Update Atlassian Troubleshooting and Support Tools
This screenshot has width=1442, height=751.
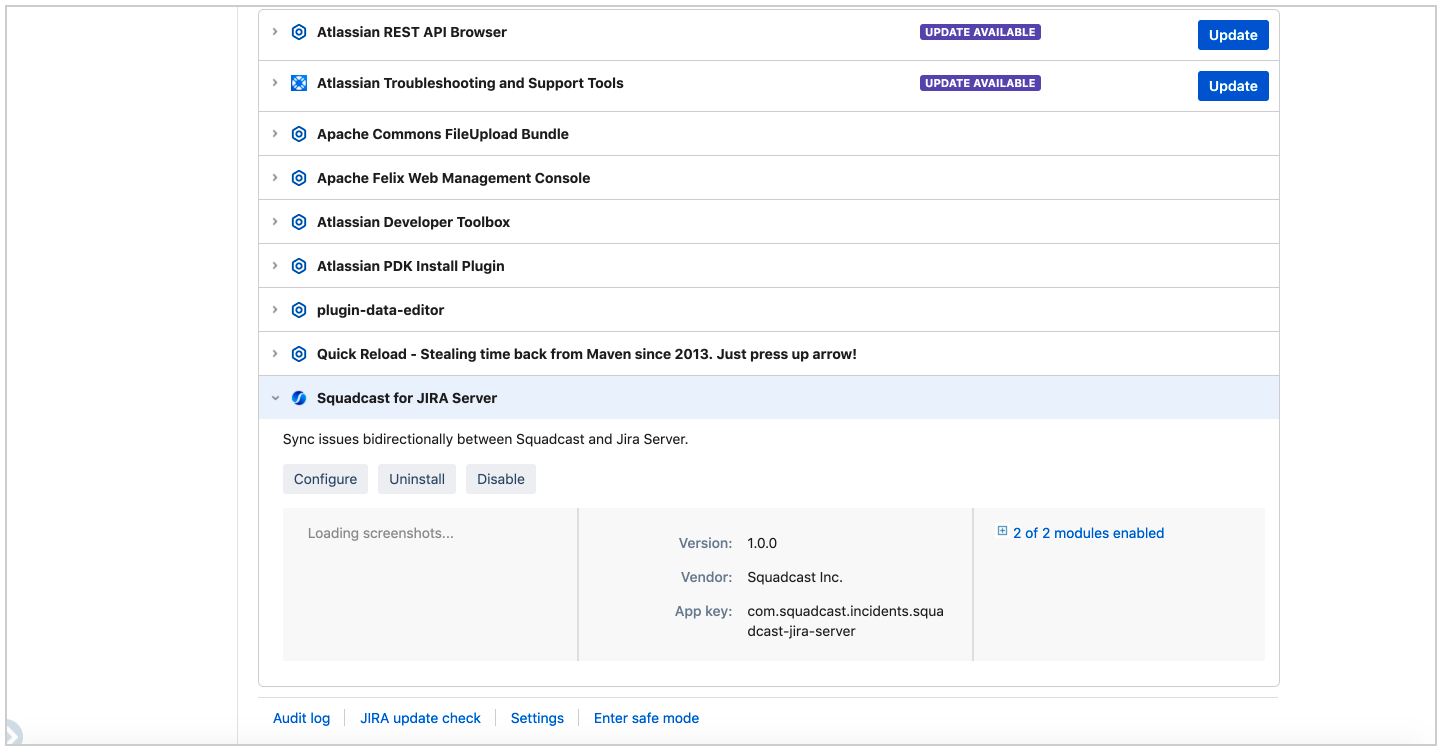[1233, 86]
